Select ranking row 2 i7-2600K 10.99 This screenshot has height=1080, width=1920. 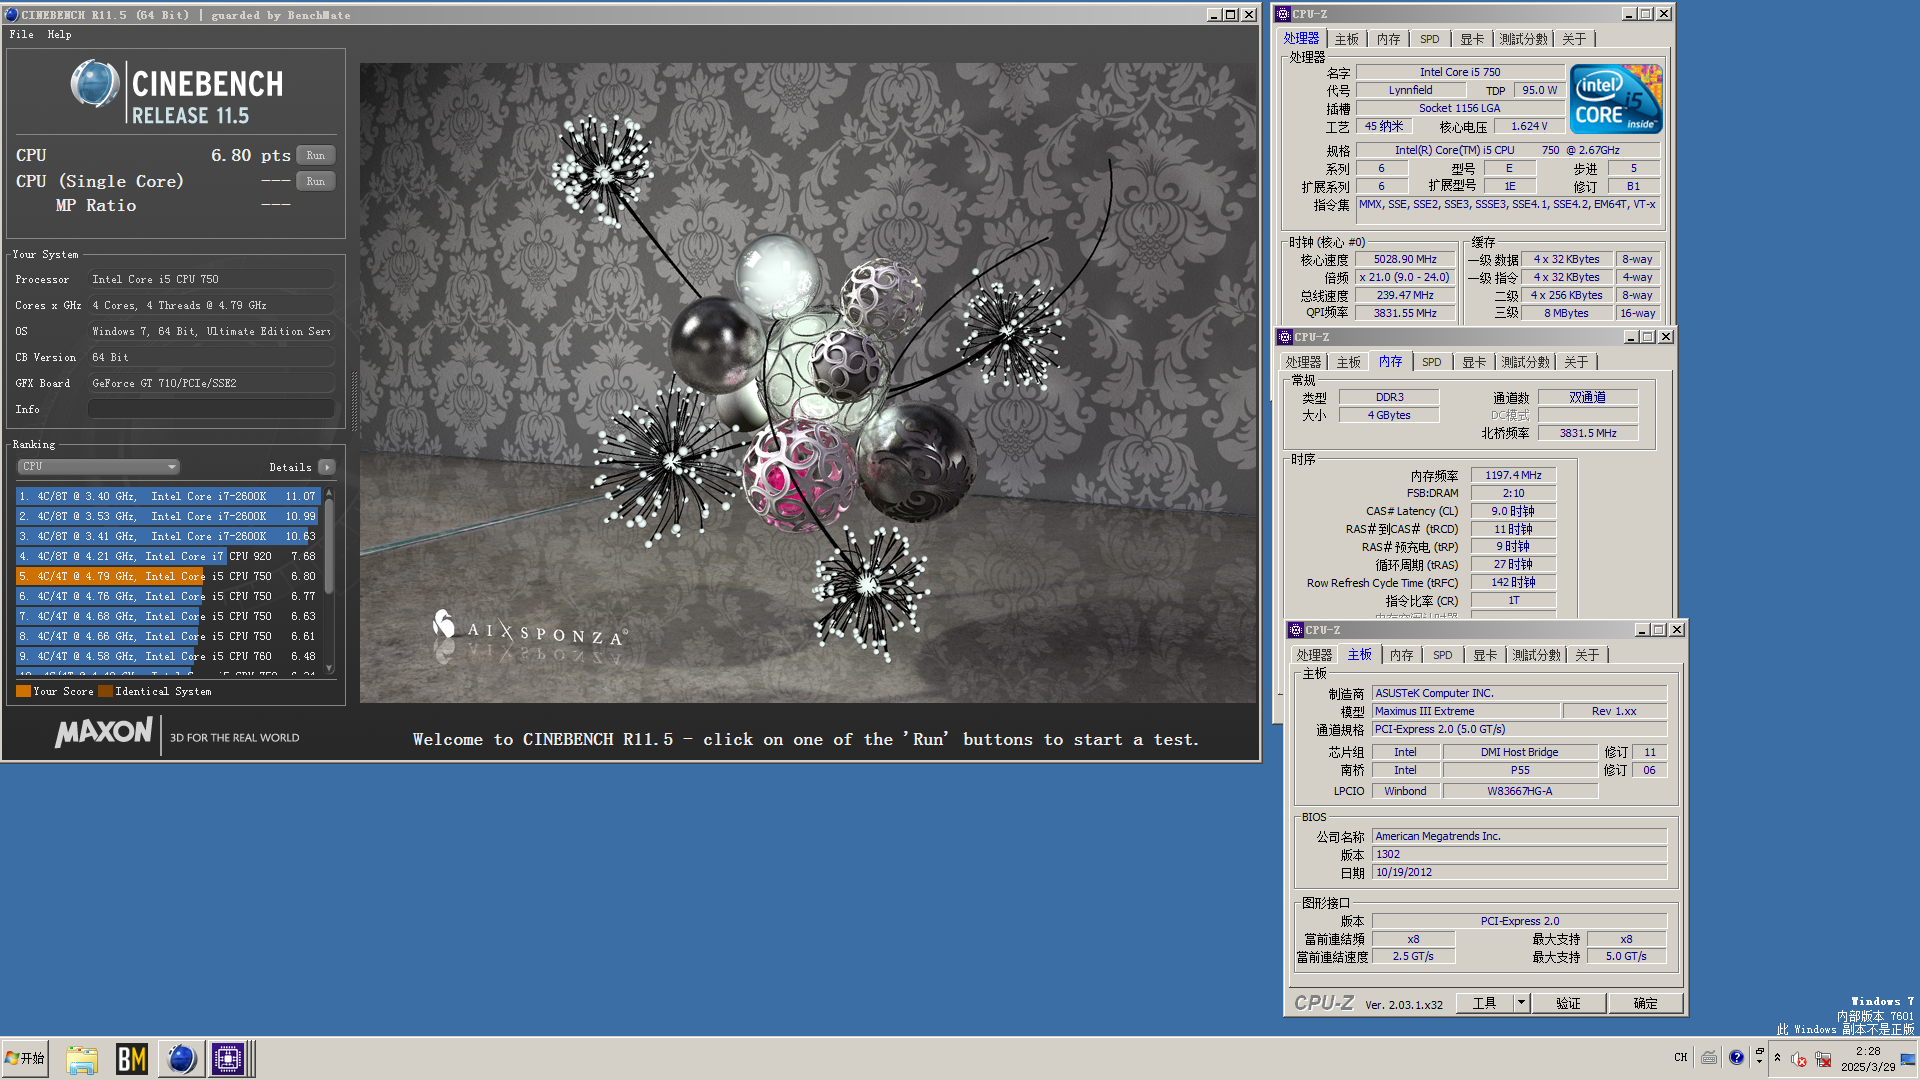(167, 516)
